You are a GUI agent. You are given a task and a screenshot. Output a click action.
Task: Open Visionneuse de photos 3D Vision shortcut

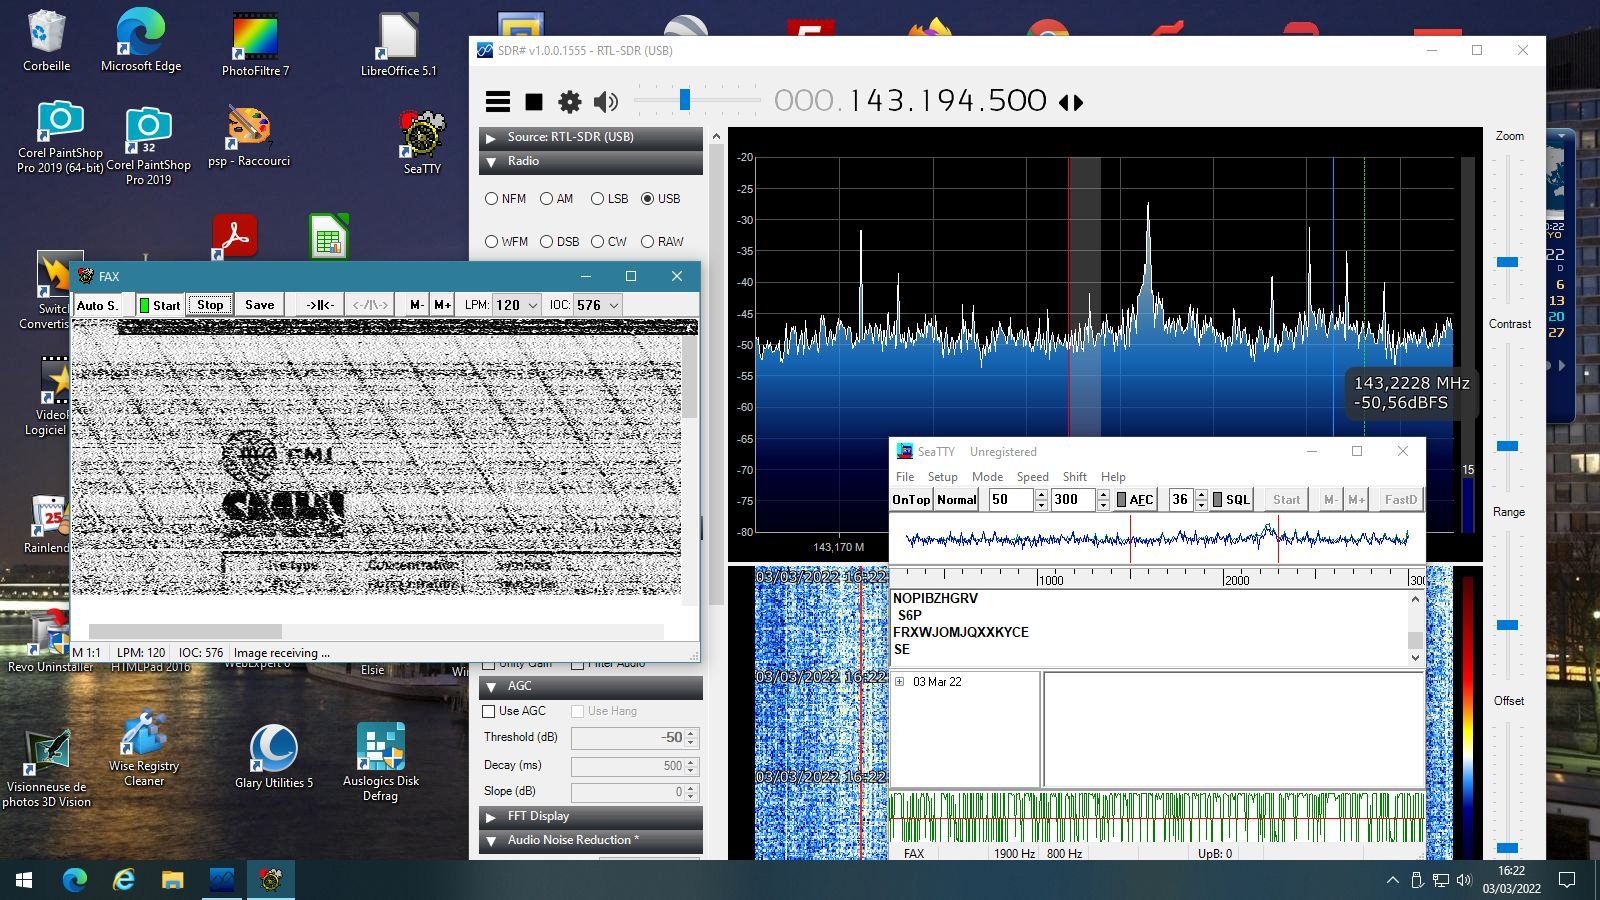[x=46, y=768]
